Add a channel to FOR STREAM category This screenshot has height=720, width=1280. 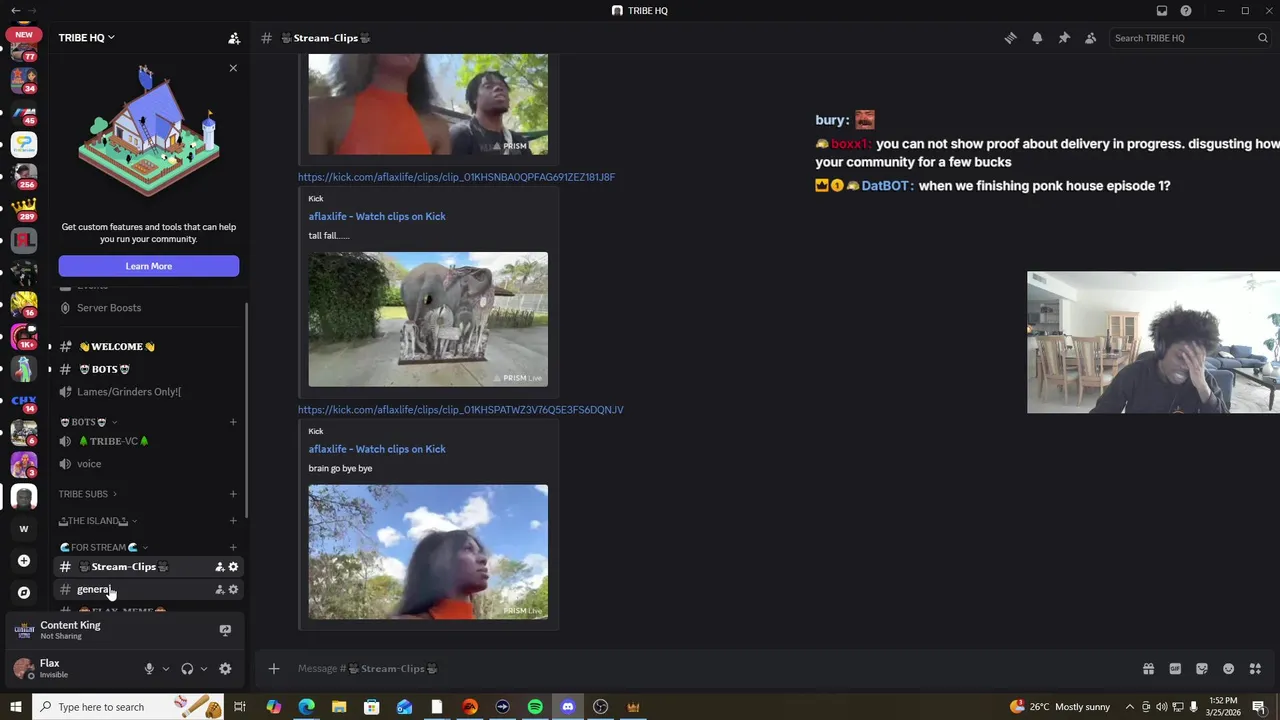click(233, 548)
